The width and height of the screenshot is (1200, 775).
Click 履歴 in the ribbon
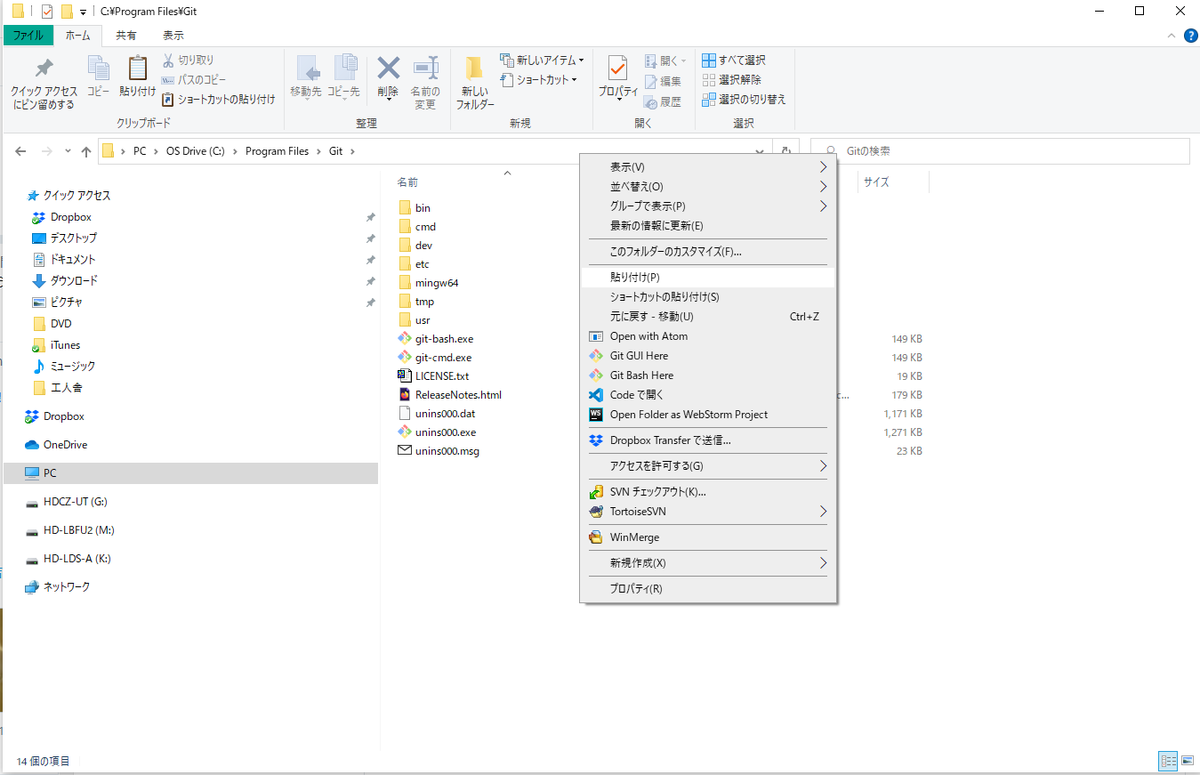click(663, 101)
